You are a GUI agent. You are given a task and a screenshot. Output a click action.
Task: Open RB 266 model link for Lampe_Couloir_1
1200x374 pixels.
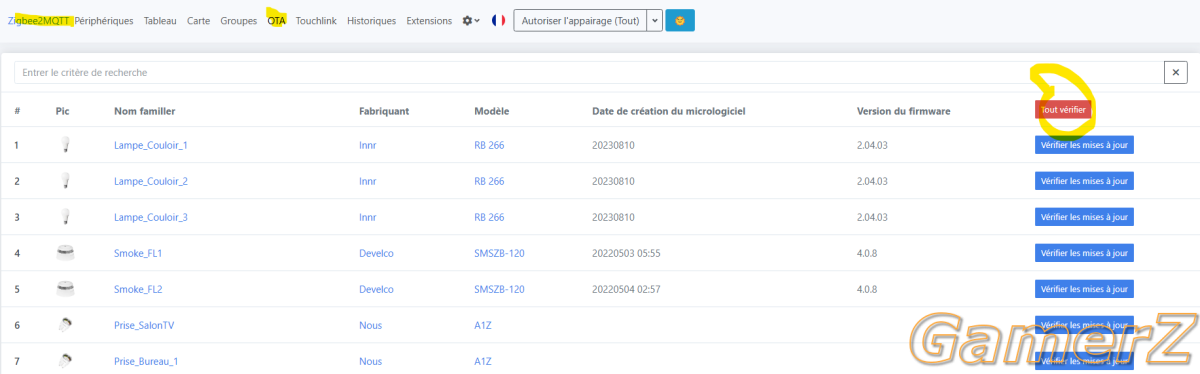pyautogui.click(x=489, y=145)
